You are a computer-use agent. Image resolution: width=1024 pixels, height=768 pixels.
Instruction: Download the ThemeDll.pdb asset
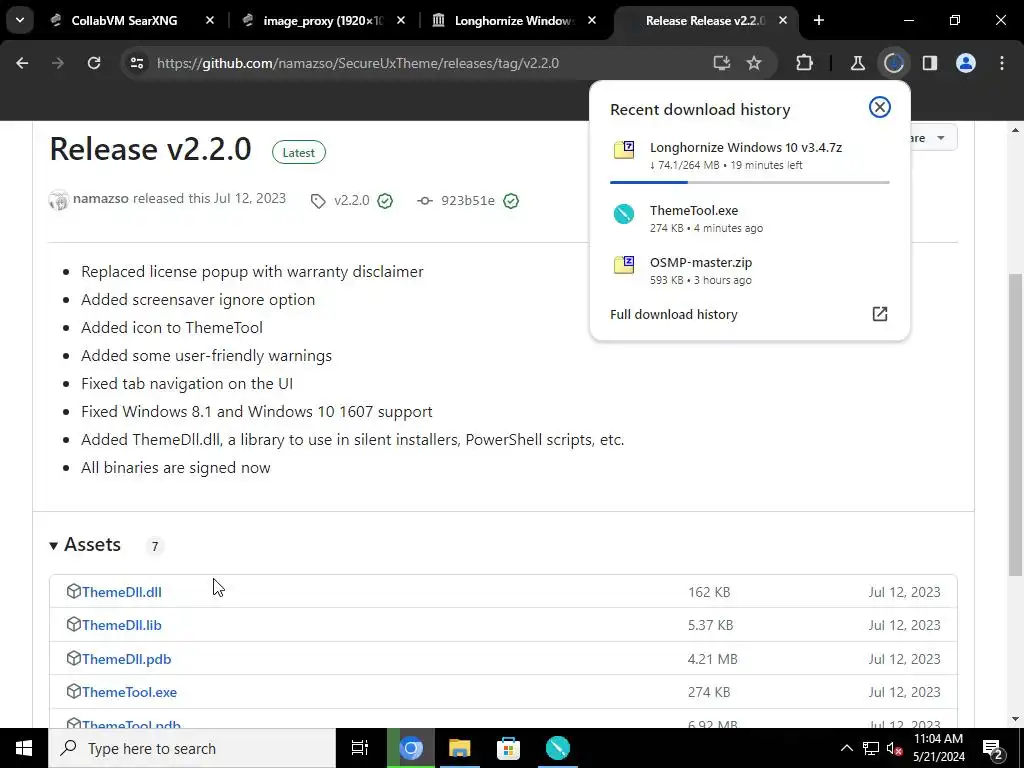[x=126, y=660]
